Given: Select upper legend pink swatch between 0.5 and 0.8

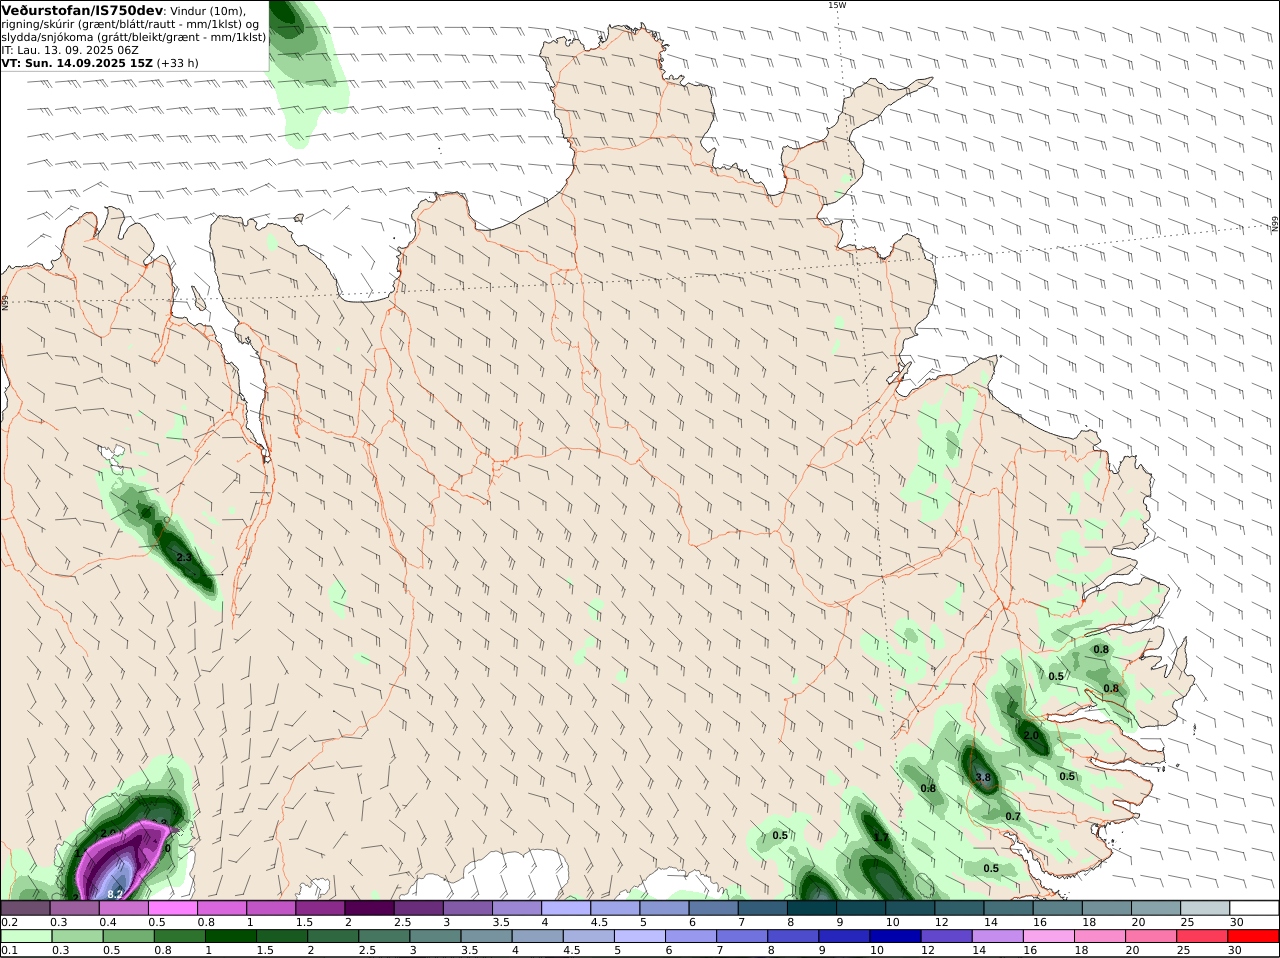Looking at the screenshot, I should click(173, 907).
